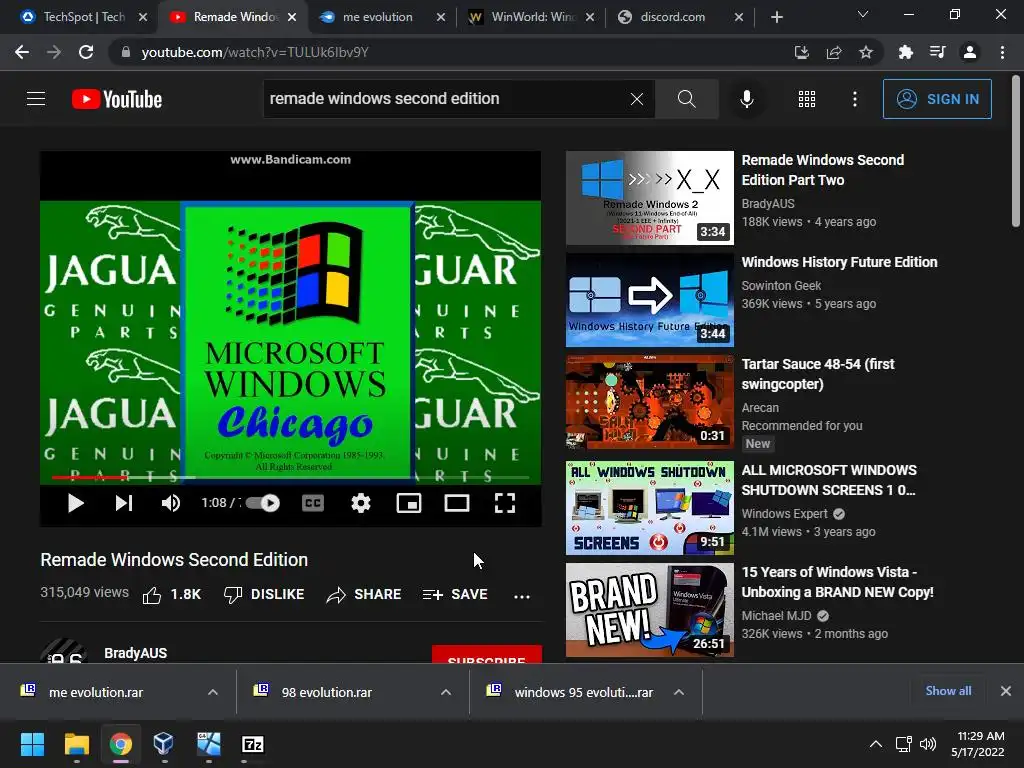Share this page icon in address bar
Screen dimensions: 1024x768
click(x=833, y=52)
